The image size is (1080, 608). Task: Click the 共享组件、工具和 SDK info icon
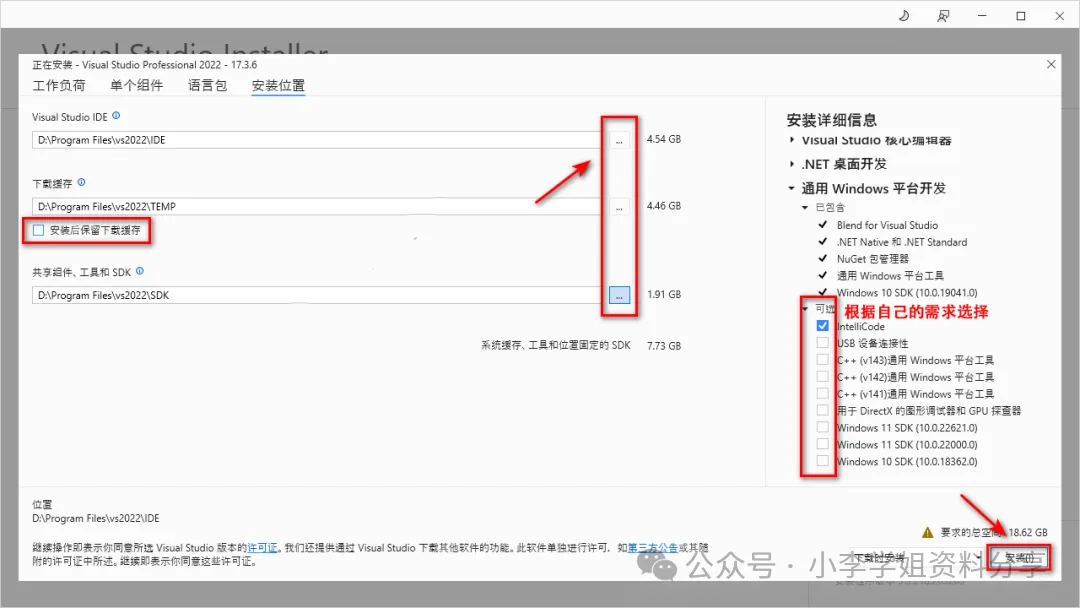click(x=140, y=271)
